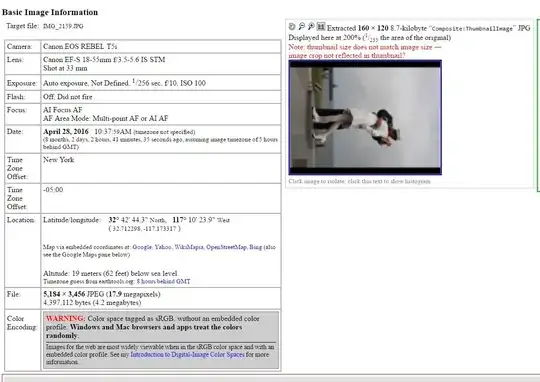
Task: Click the 'Focus:' row label
Action: [17, 110]
